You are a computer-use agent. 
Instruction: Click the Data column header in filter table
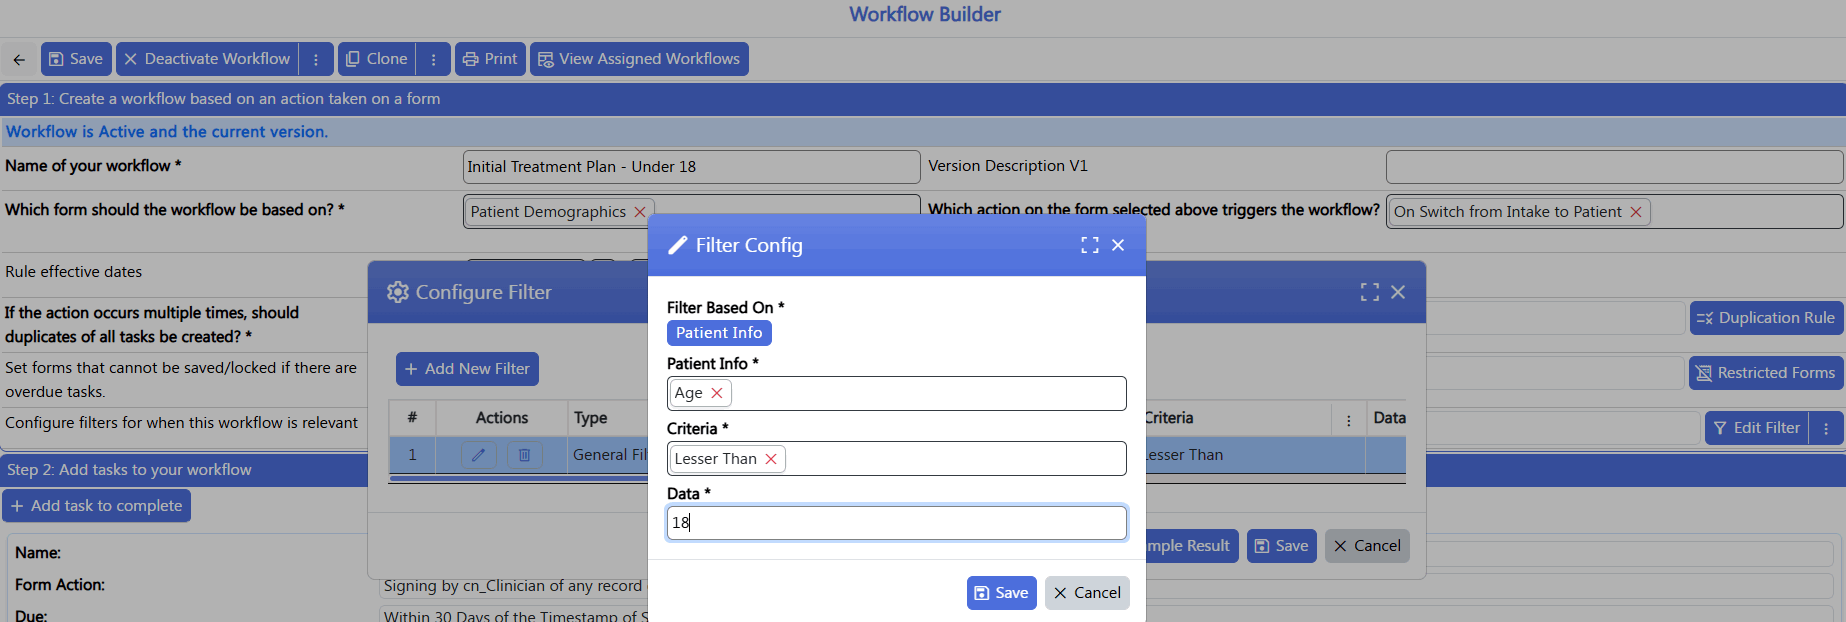(1389, 418)
